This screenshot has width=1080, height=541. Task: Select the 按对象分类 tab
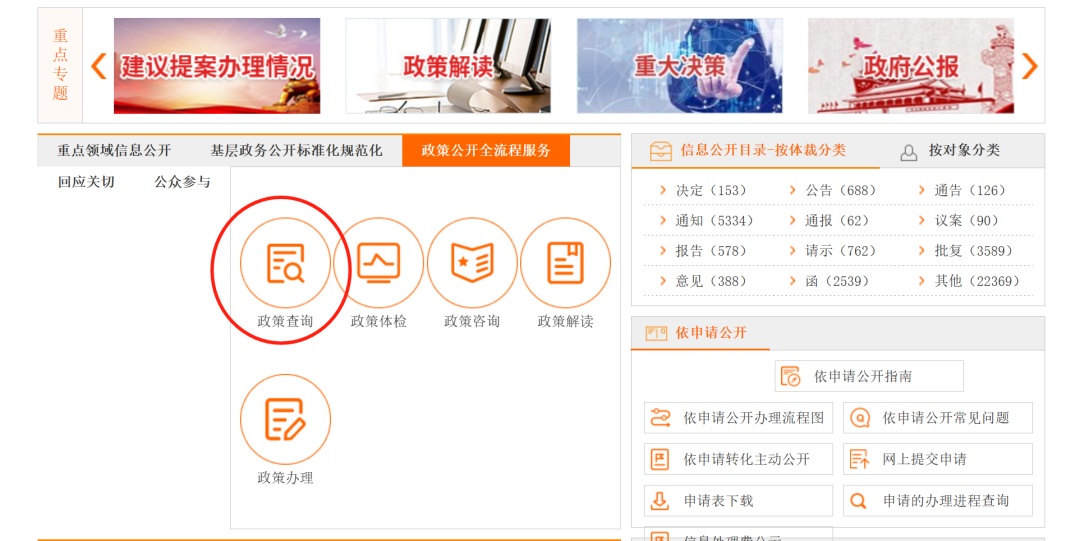tap(964, 150)
